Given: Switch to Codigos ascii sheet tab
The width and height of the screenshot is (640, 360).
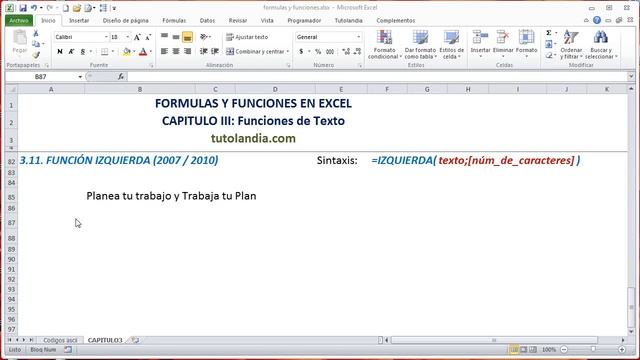Looking at the screenshot, I should pos(60,340).
